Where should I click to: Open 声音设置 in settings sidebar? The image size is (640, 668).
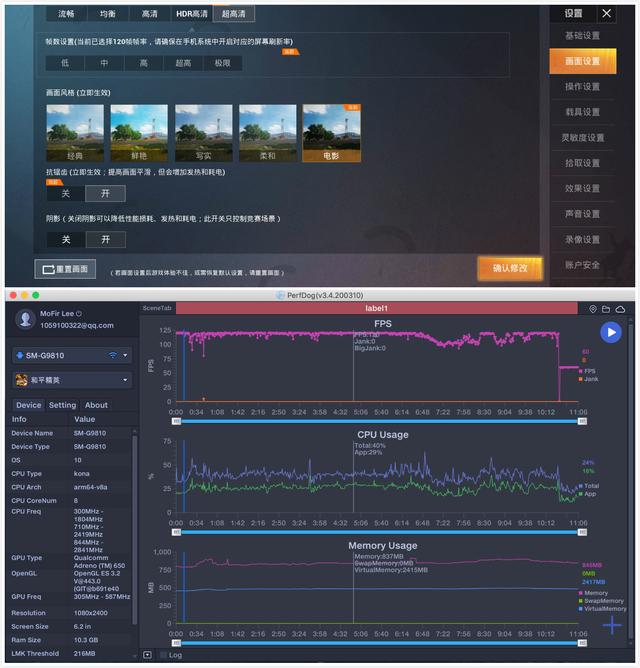582,214
